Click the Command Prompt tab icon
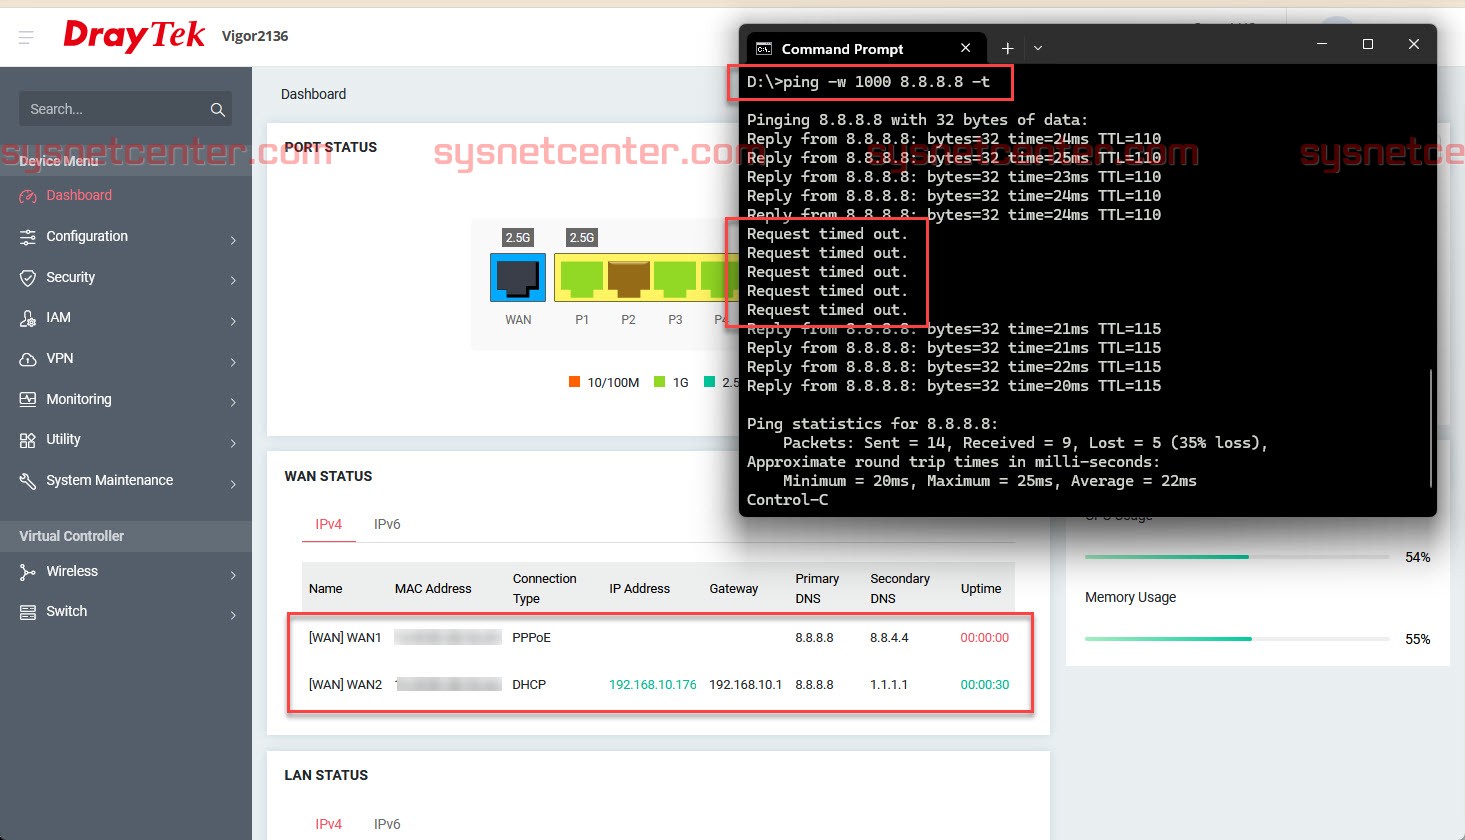This screenshot has width=1465, height=840. (x=764, y=49)
